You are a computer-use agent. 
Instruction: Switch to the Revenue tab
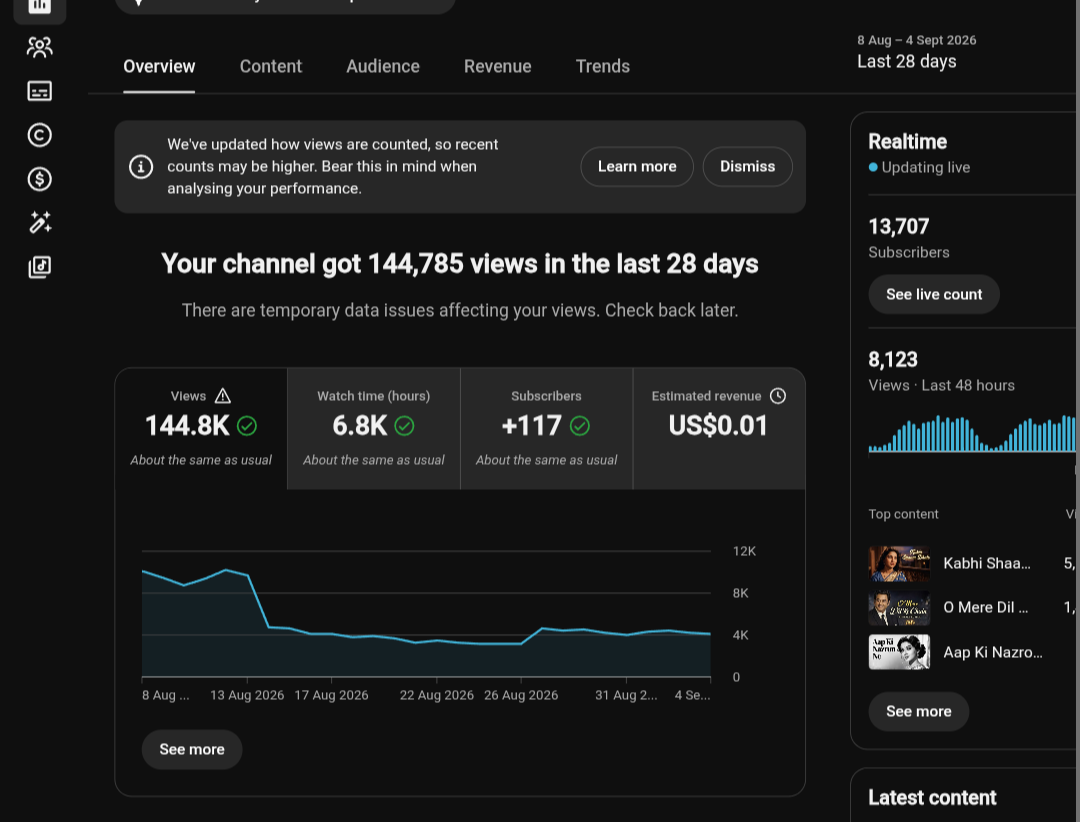tap(497, 66)
